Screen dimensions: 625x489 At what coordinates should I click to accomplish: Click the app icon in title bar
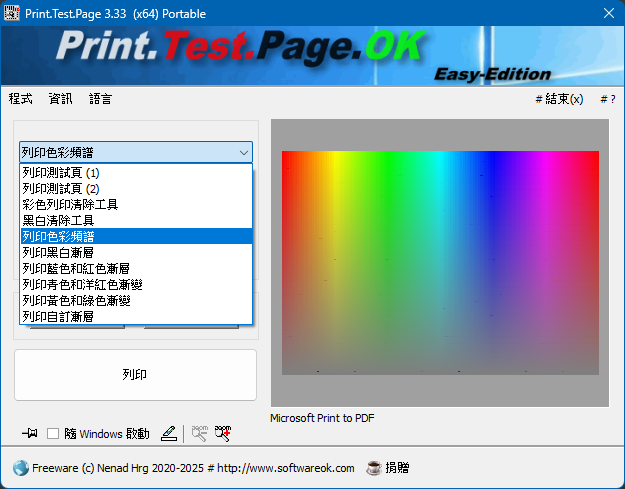tap(13, 12)
